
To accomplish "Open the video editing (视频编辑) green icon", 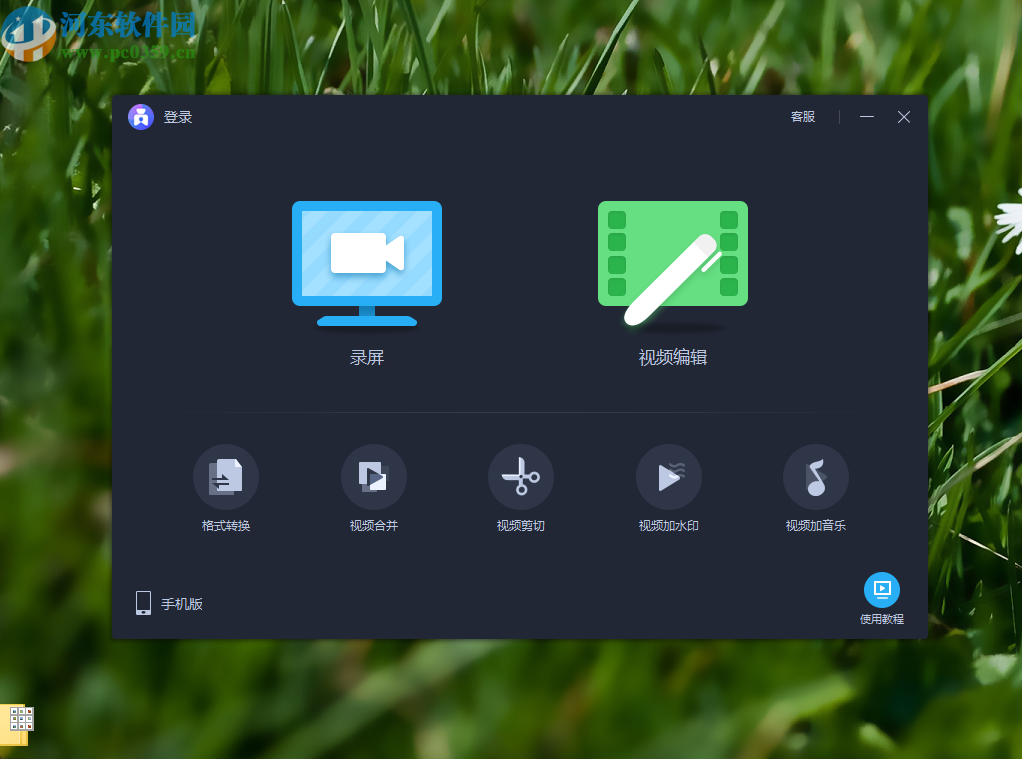I will (x=673, y=263).
